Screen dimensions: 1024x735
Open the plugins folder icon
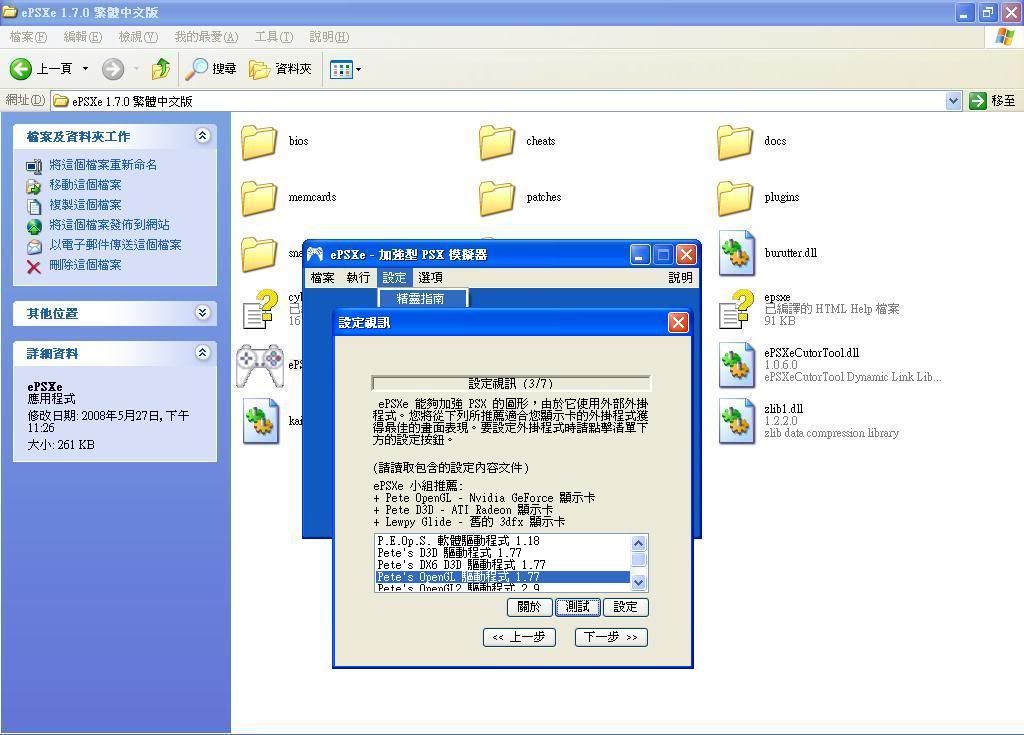pyautogui.click(x=735, y=199)
